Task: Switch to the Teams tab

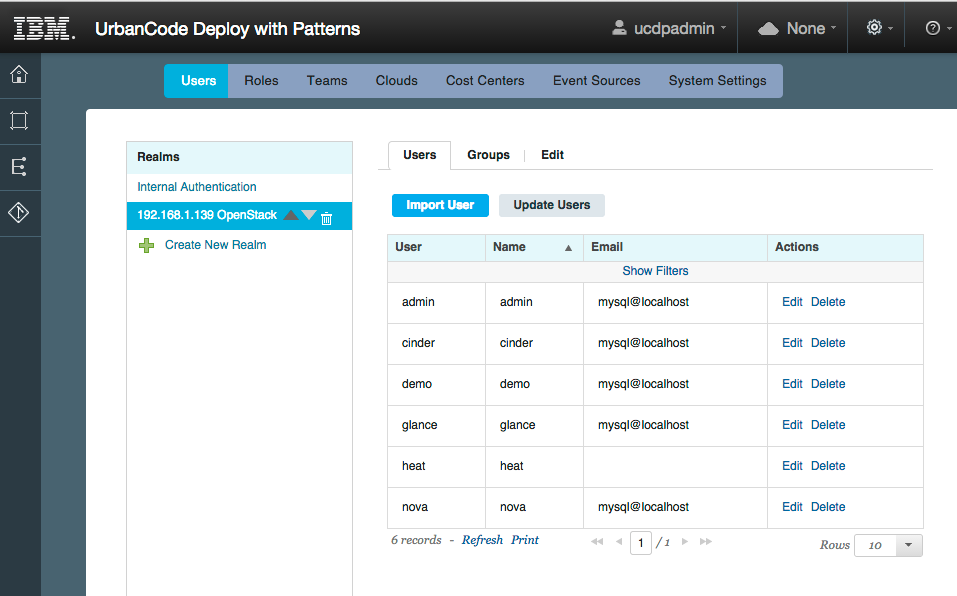Action: pos(327,81)
